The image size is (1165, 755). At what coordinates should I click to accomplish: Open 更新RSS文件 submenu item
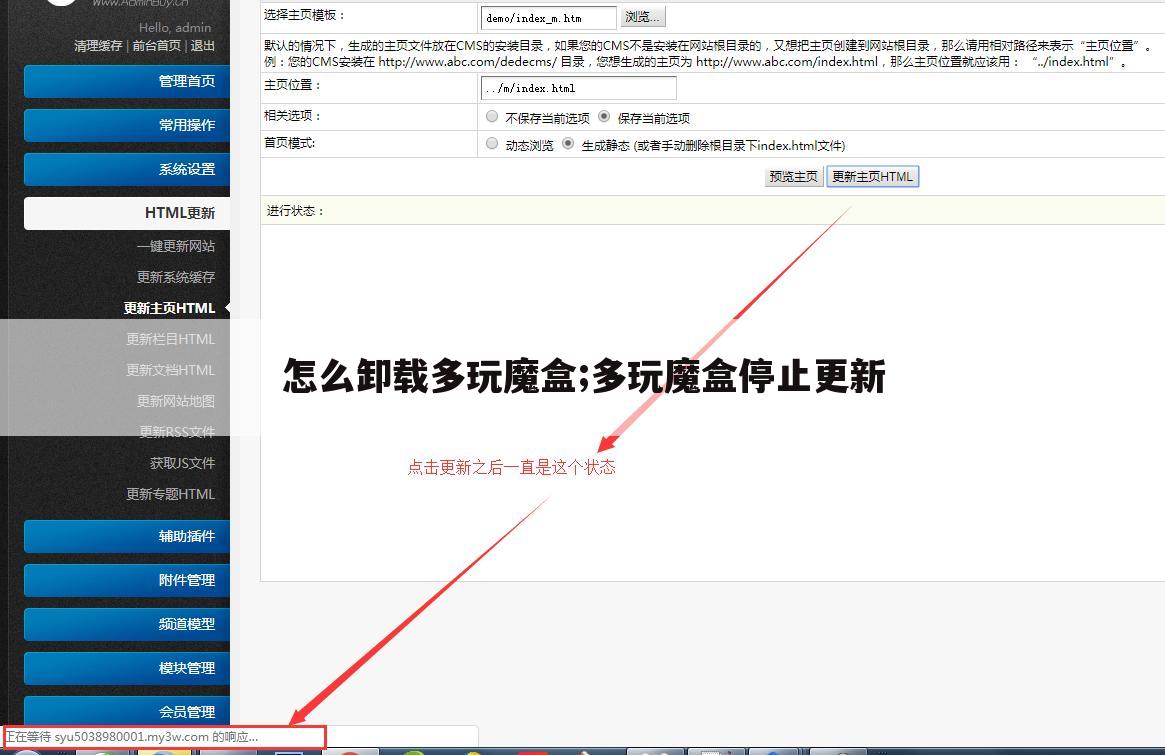(177, 432)
